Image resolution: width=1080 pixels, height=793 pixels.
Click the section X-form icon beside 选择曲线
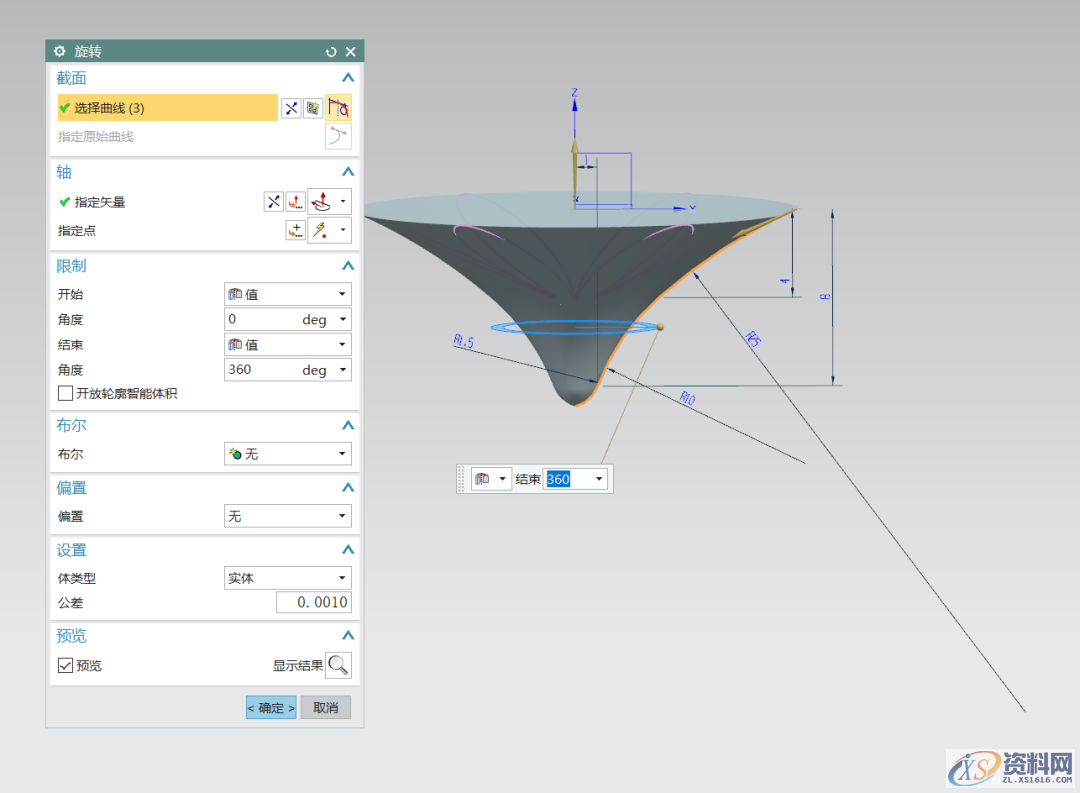point(290,108)
